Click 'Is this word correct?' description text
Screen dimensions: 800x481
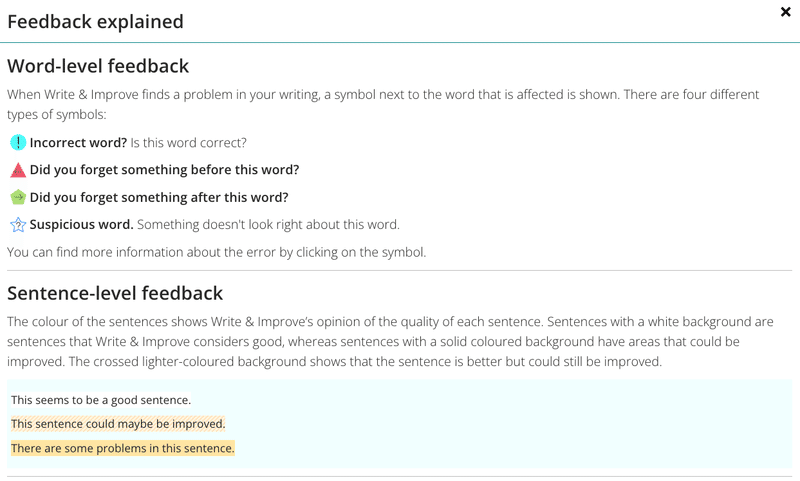pos(188,142)
